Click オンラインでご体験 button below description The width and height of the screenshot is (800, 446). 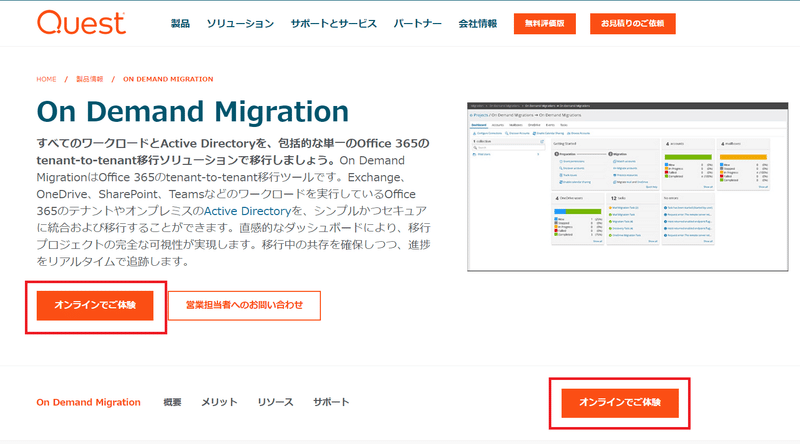(95, 305)
